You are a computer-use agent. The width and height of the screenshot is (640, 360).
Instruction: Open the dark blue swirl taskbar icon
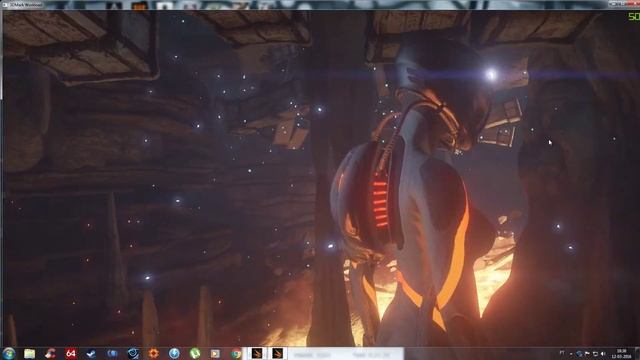click(x=133, y=353)
